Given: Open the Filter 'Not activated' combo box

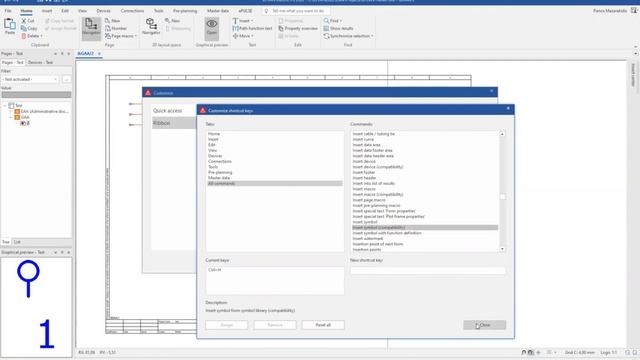Looking at the screenshot, I should click(30, 79).
